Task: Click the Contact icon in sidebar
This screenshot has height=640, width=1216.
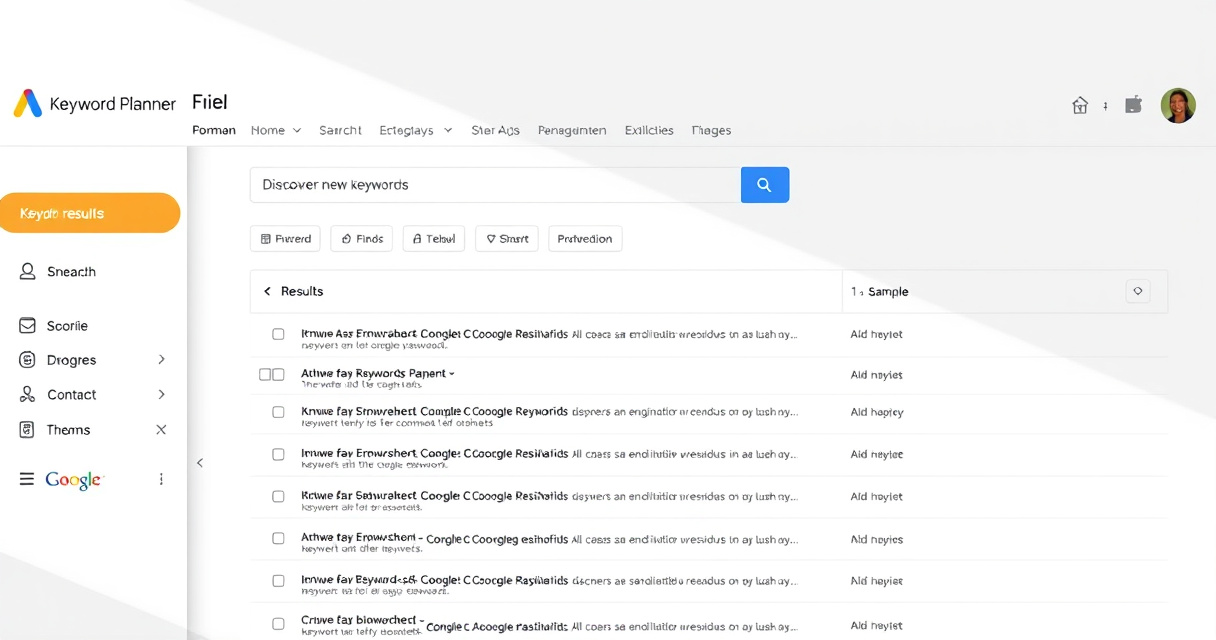Action: (x=28, y=395)
